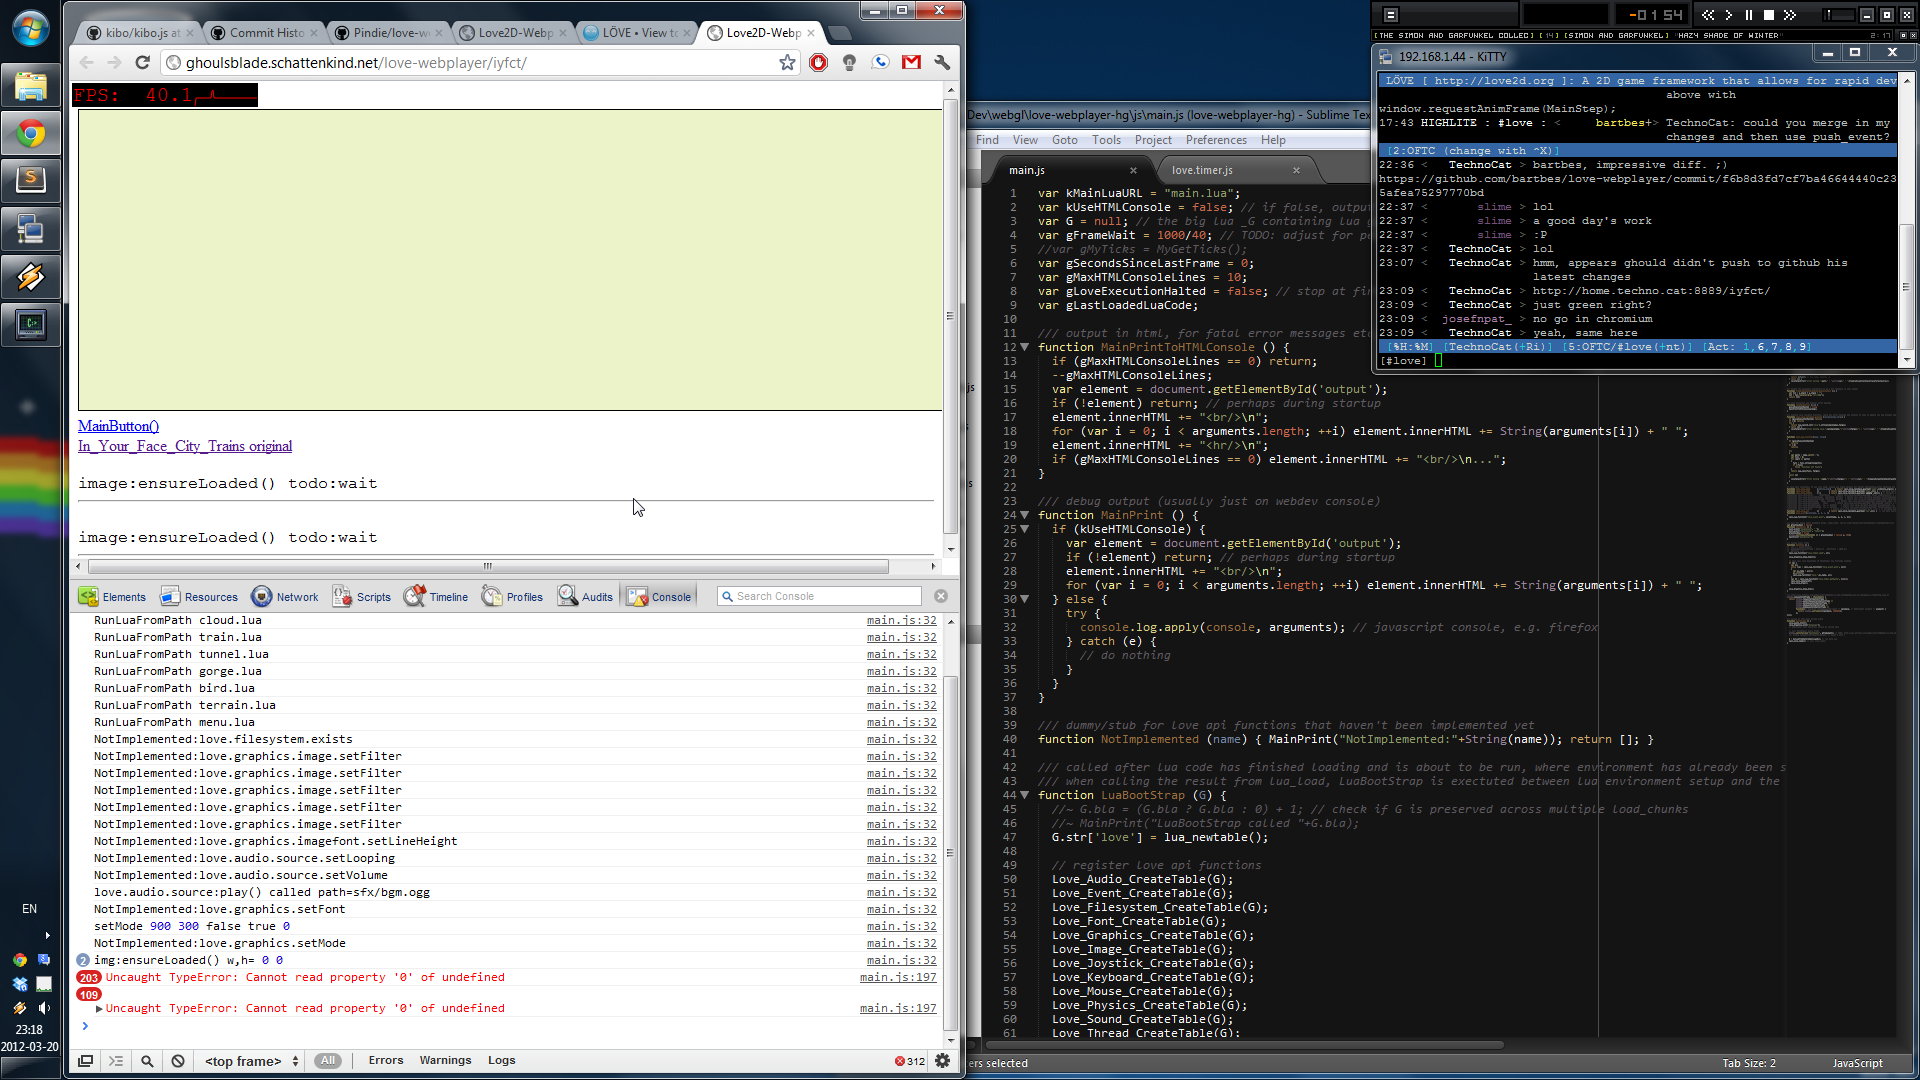Undock devtools into separate window
Viewport: 1920px width, 1080px height.
click(x=86, y=1061)
